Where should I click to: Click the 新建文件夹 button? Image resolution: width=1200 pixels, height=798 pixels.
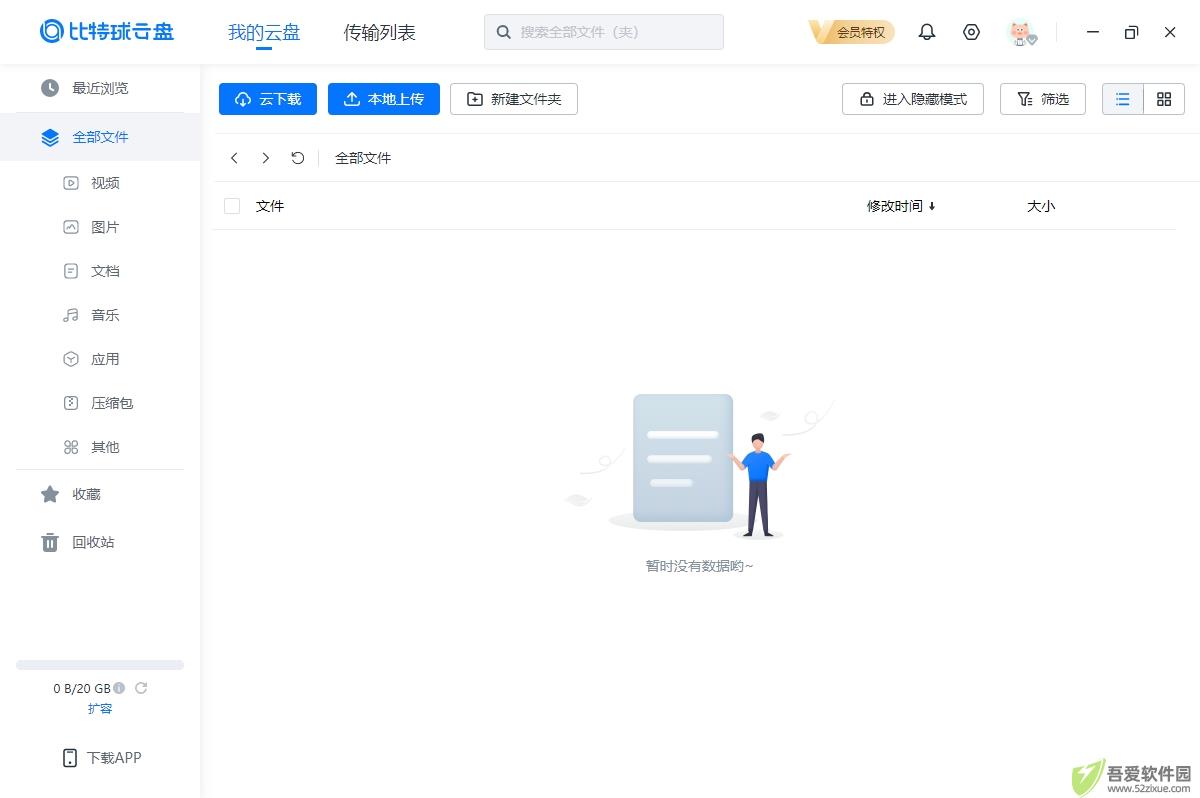tap(514, 99)
